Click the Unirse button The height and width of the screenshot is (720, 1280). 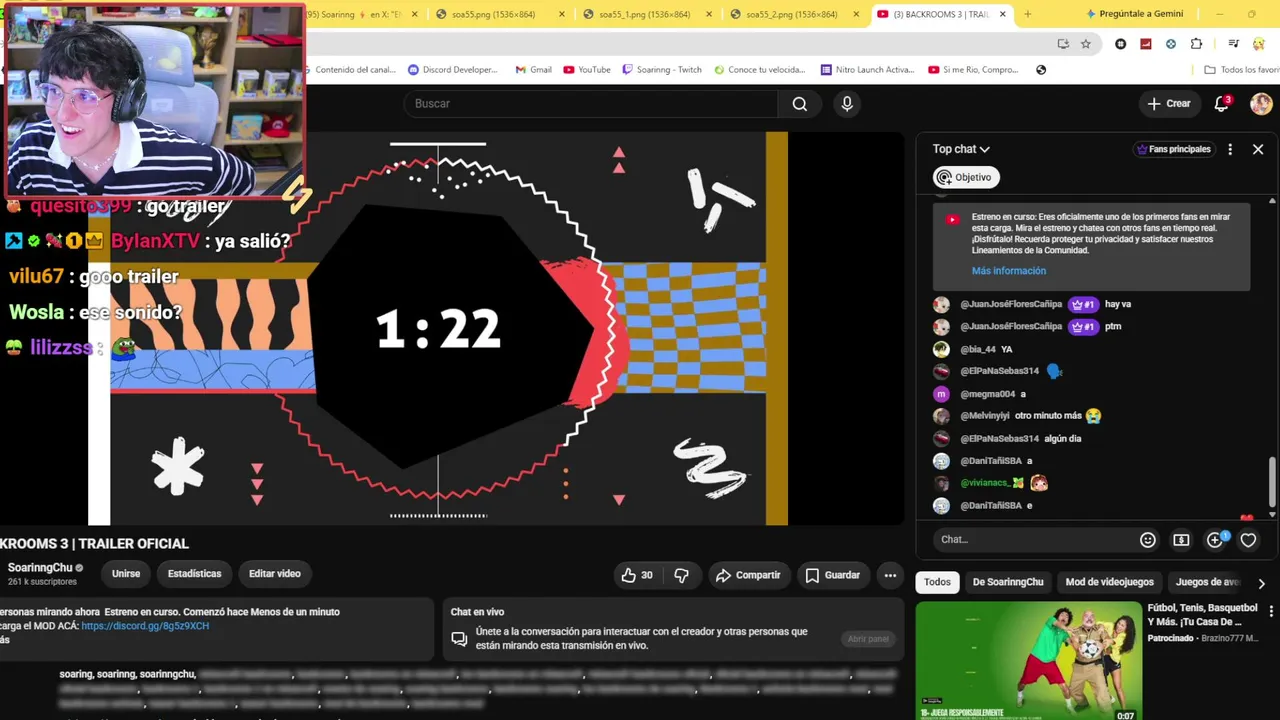pos(126,574)
